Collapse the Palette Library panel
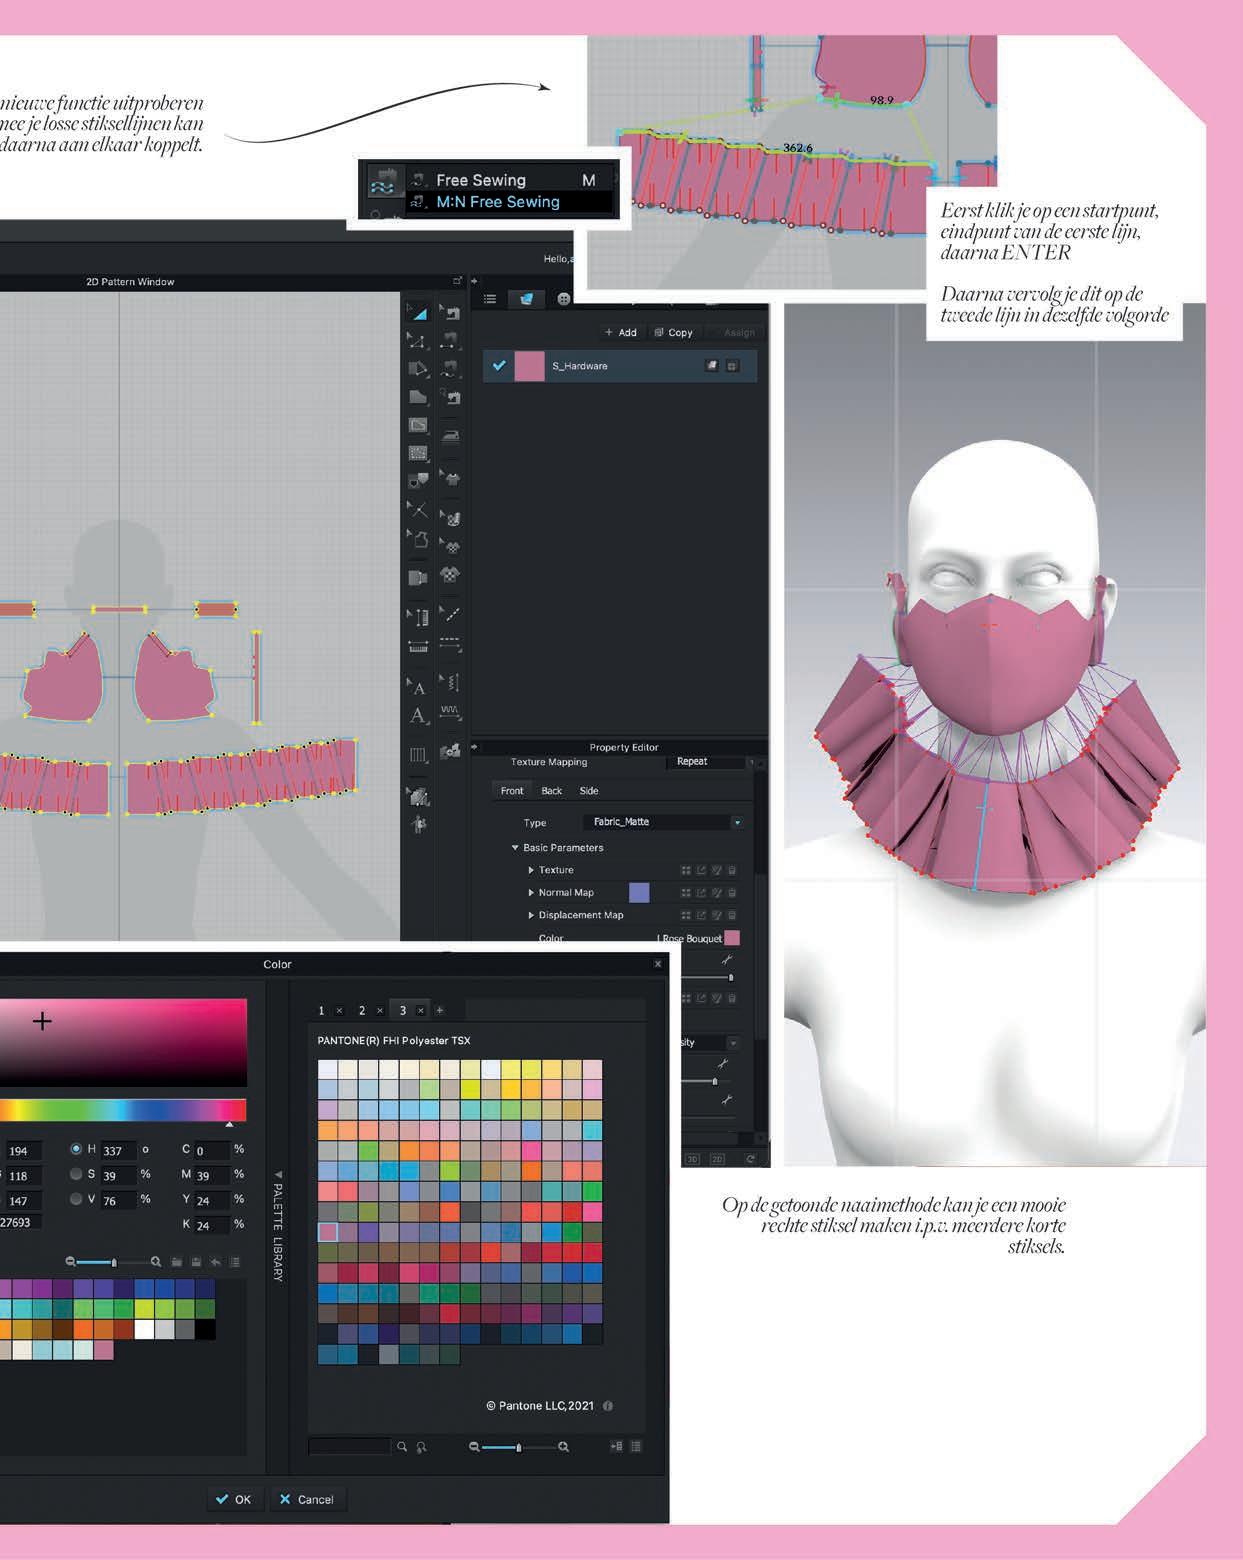This screenshot has width=1243, height=1560. tap(278, 1175)
